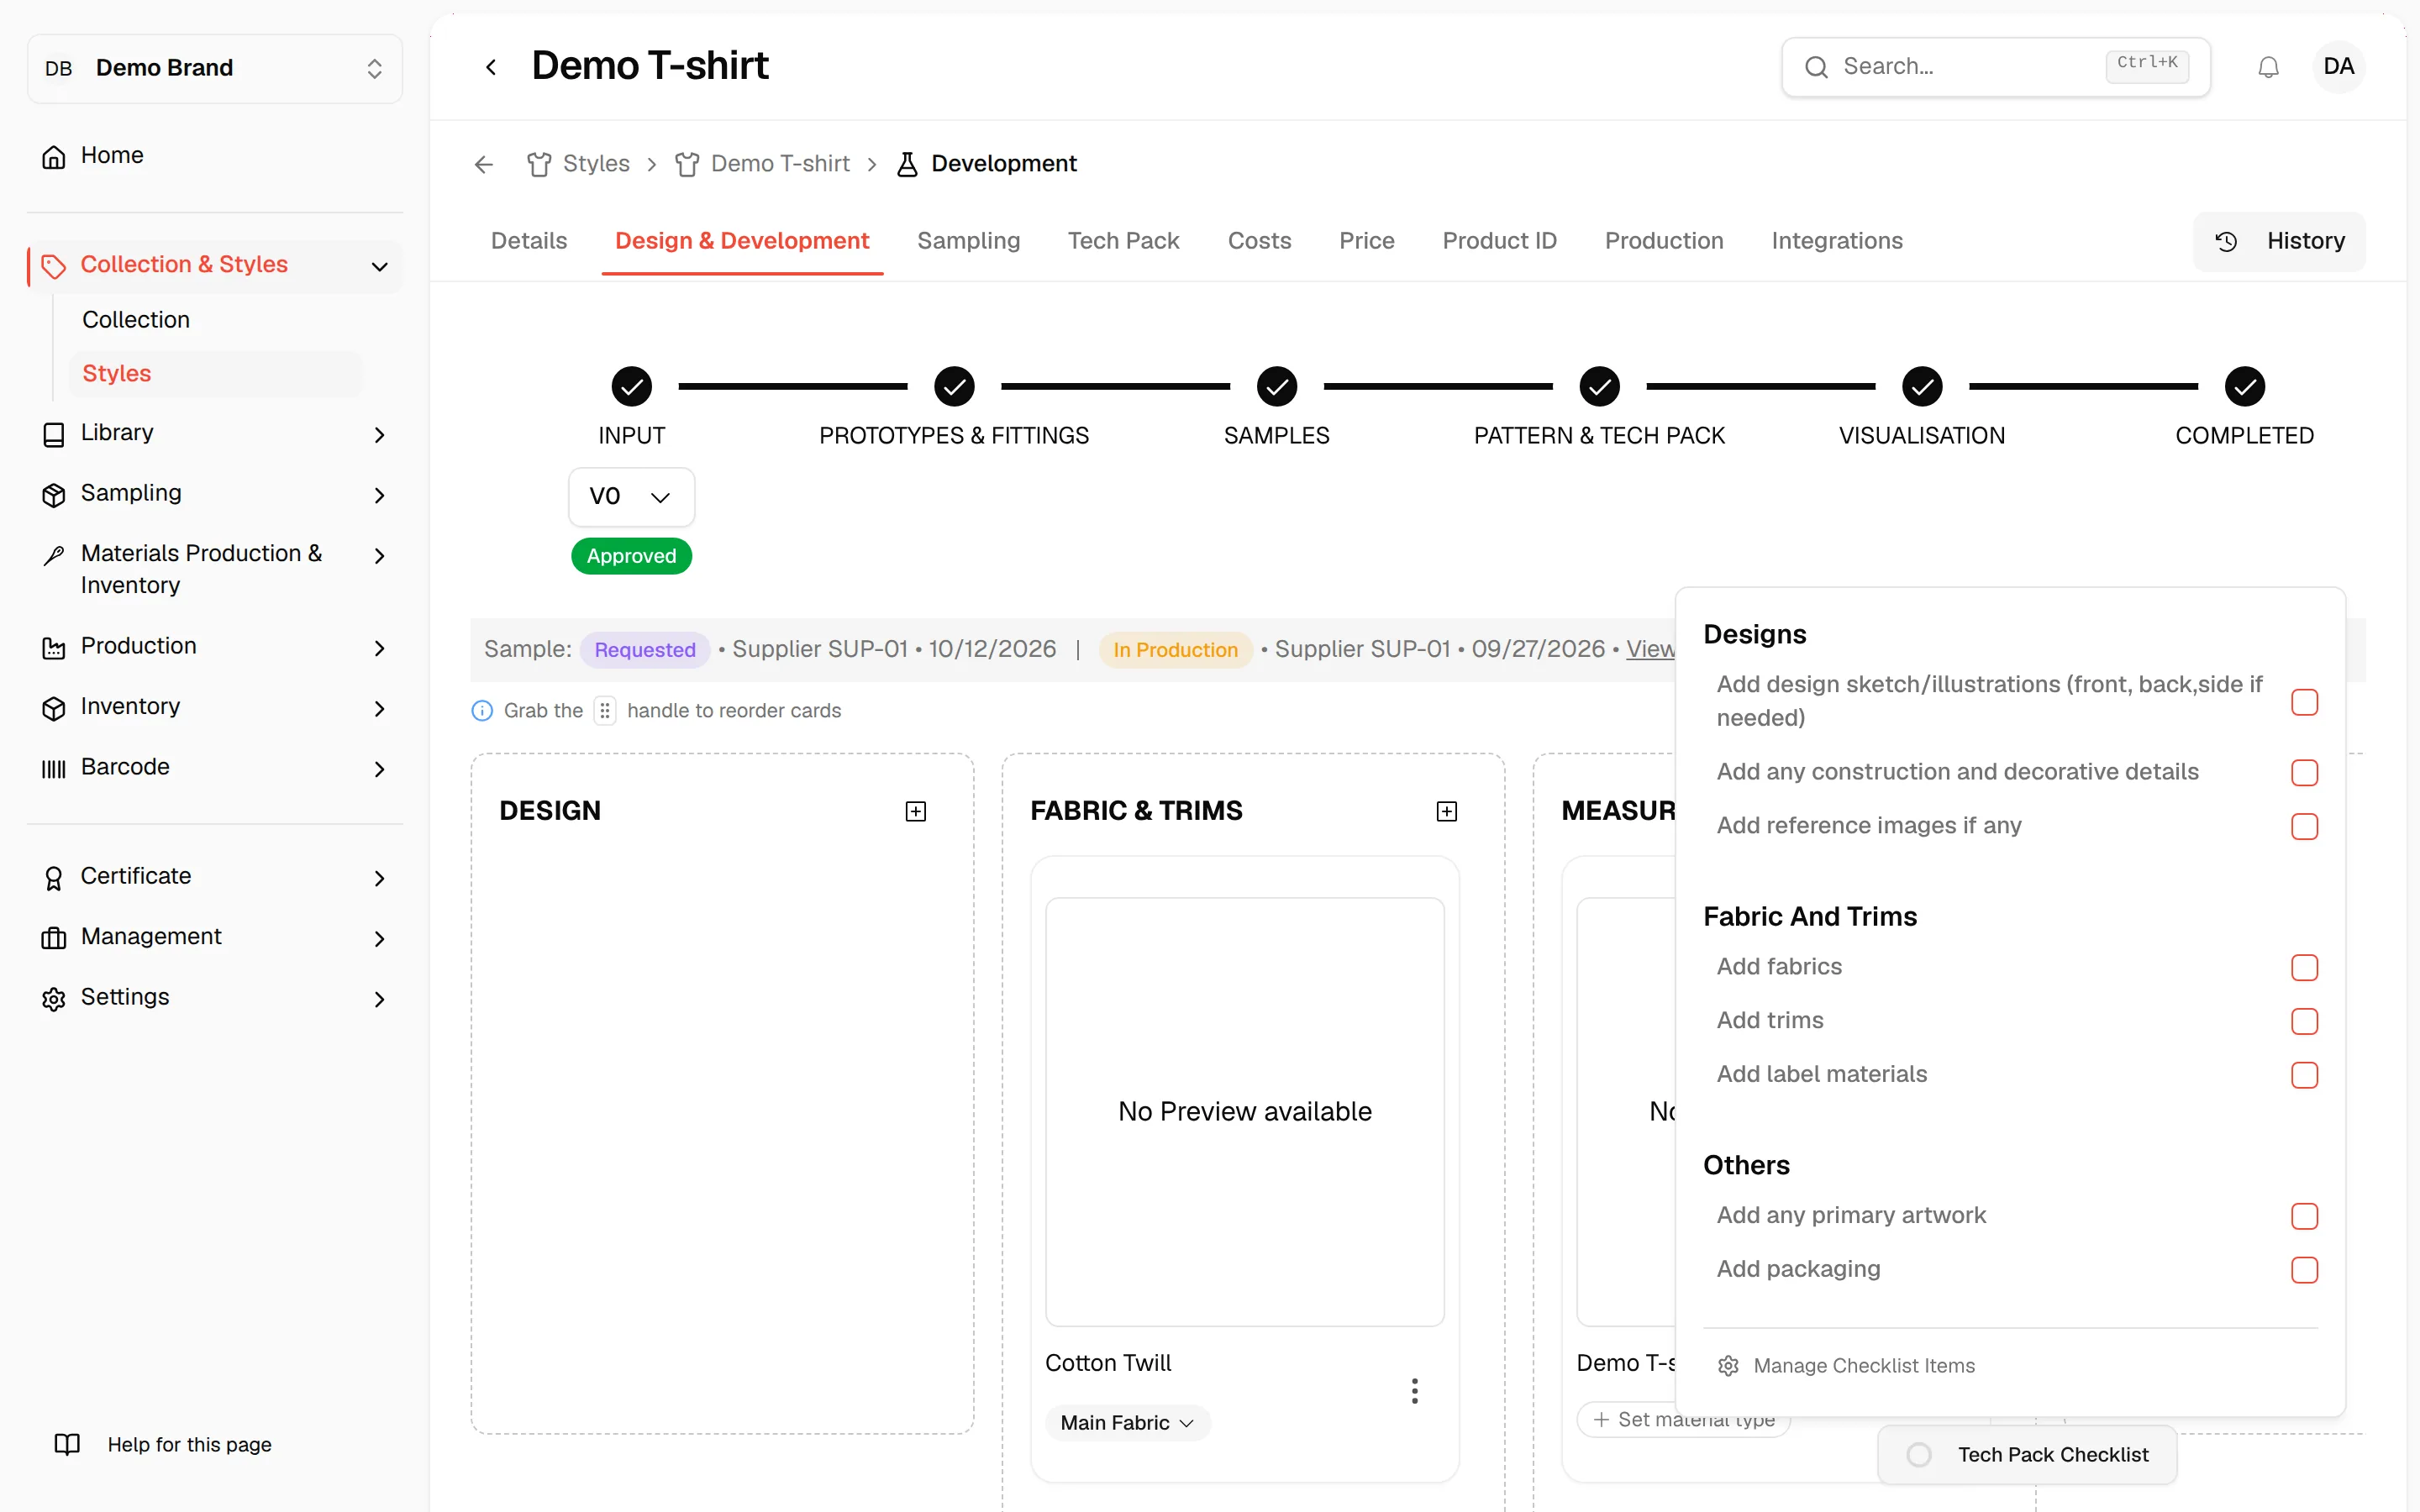The height and width of the screenshot is (1512, 2420).
Task: Click the COMPLETED stage progress marker
Action: tap(2244, 387)
